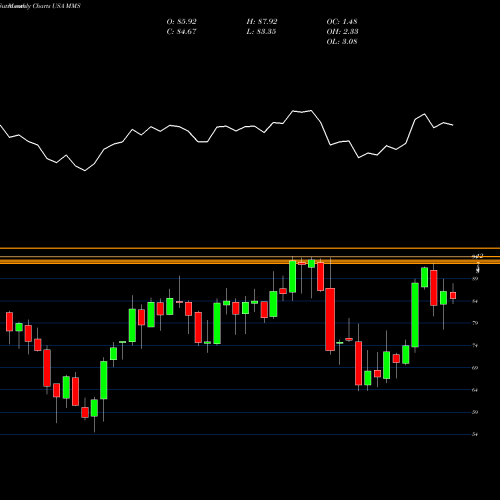Screen dimensions: 500x500
Task: Click the topmost orange resistance line
Action: click(250, 248)
